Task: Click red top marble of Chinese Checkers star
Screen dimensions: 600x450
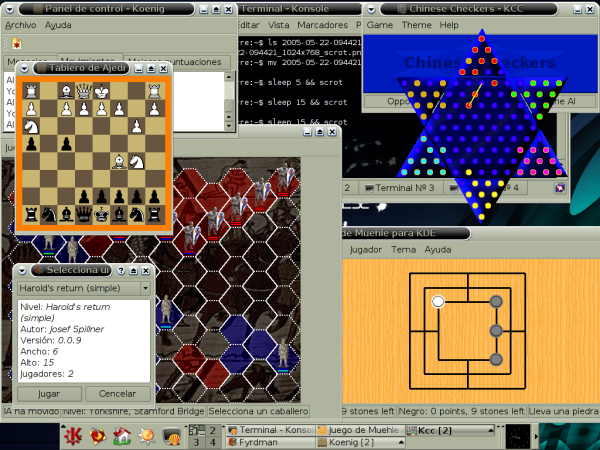Action: pos(482,39)
